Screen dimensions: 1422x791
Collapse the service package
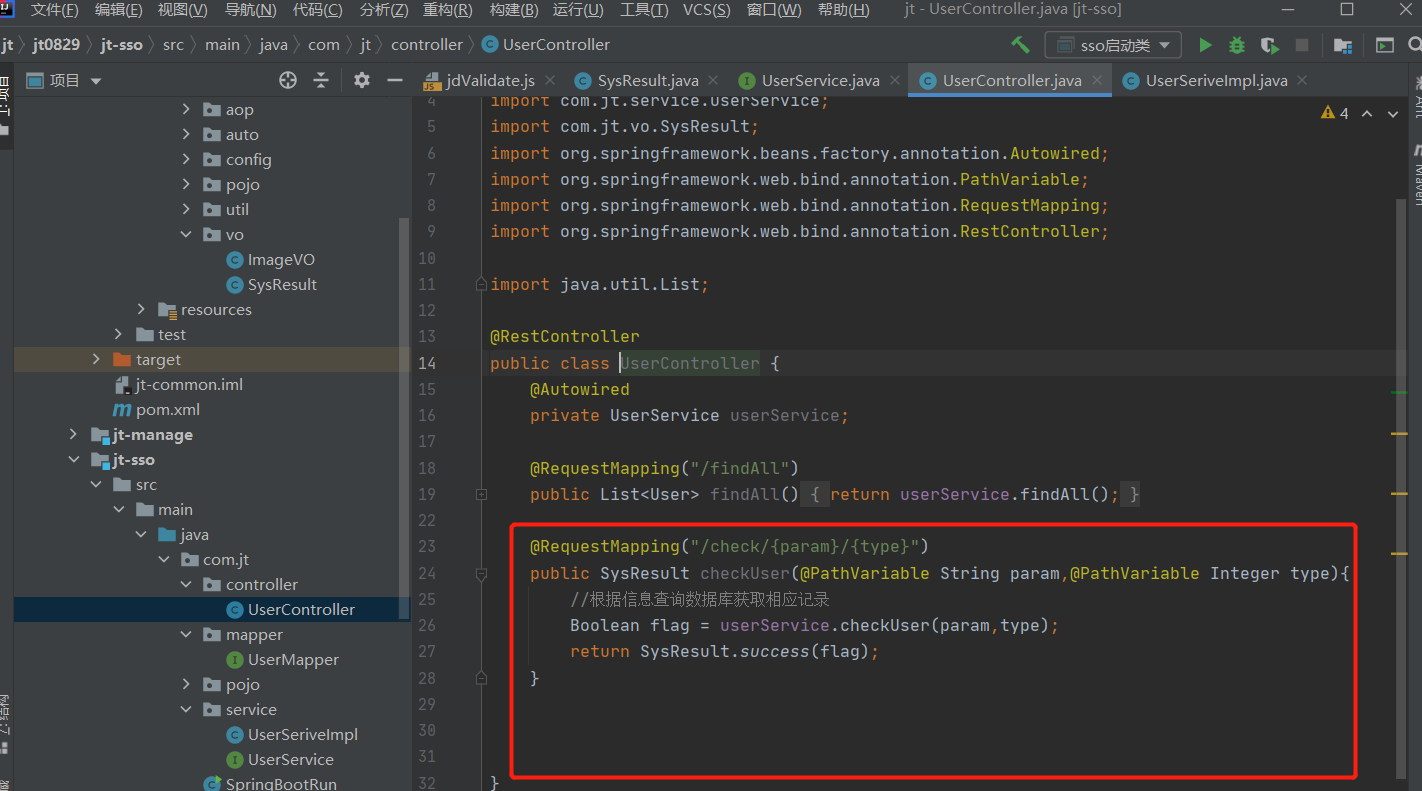click(x=186, y=709)
